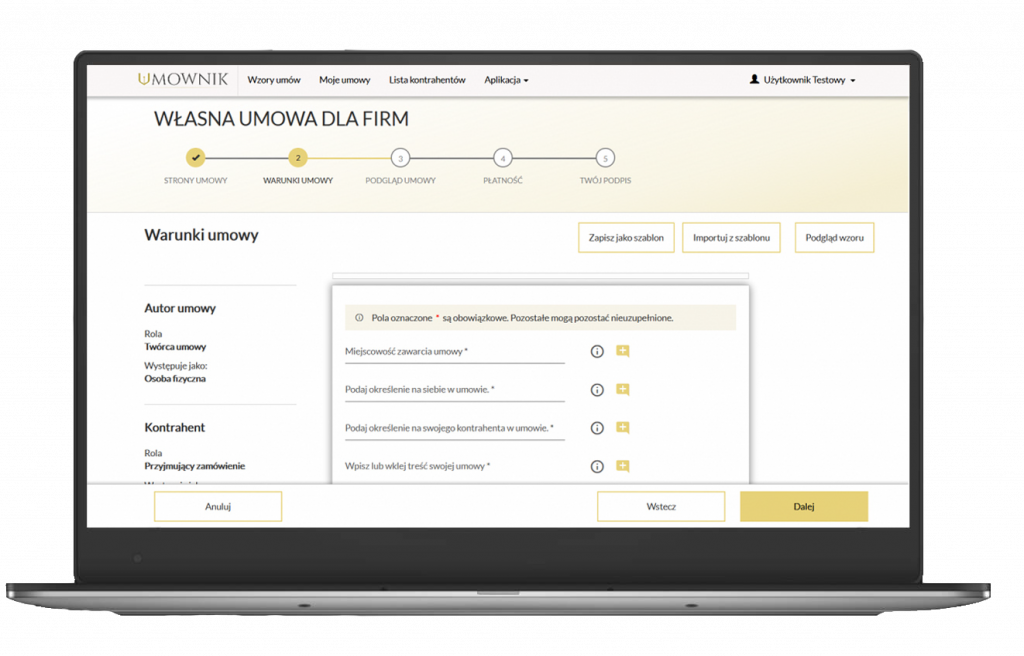Open Wzory umów menu item
This screenshot has height=656, width=1024.
[274, 80]
